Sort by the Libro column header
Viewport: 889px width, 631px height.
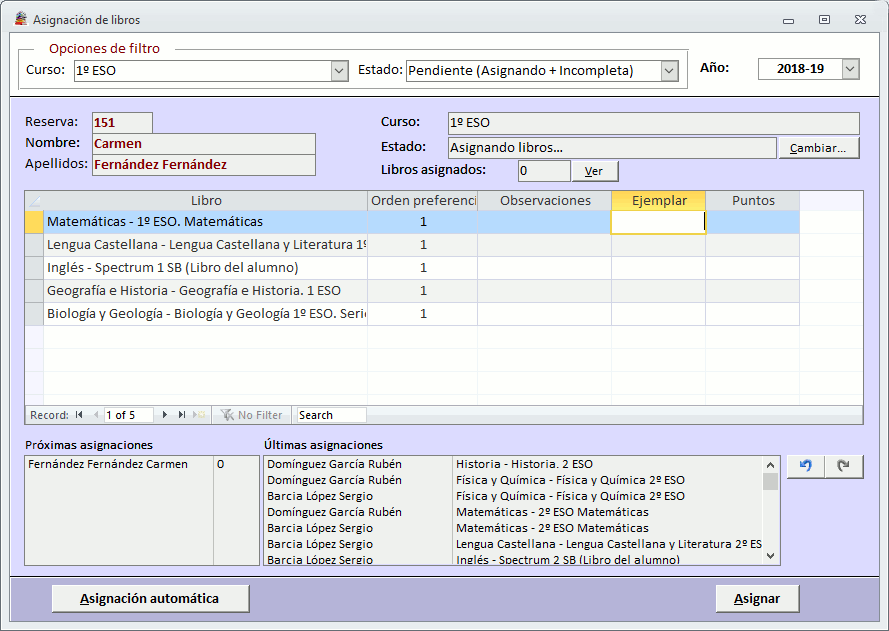pyautogui.click(x=205, y=201)
